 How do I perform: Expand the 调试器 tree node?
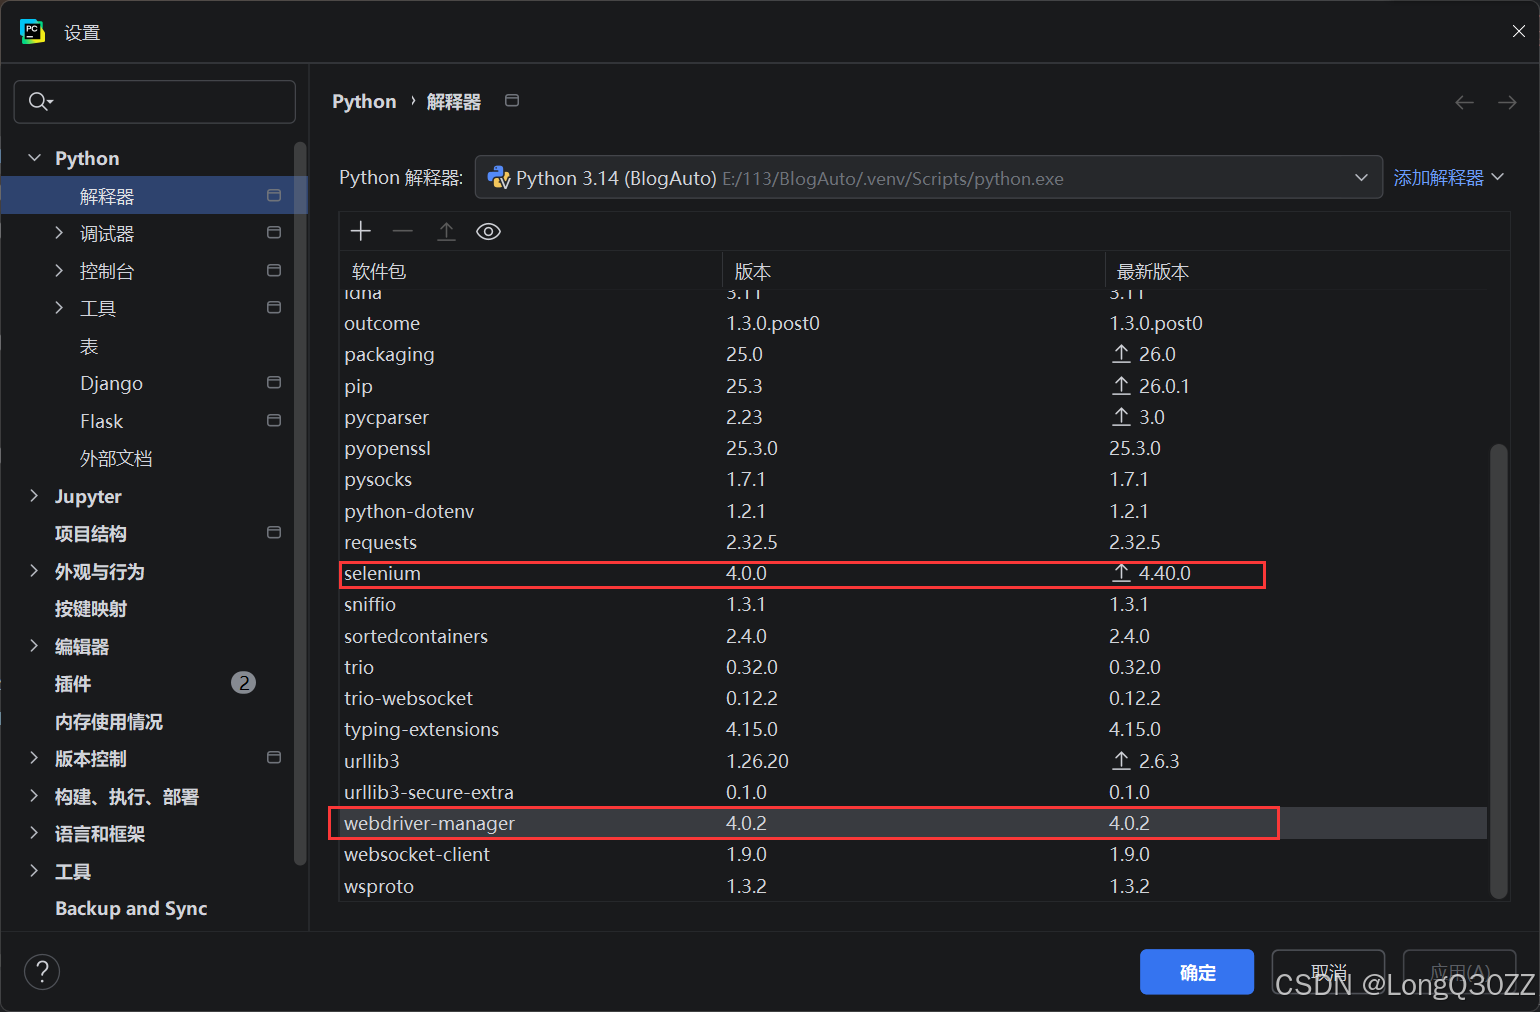click(59, 233)
